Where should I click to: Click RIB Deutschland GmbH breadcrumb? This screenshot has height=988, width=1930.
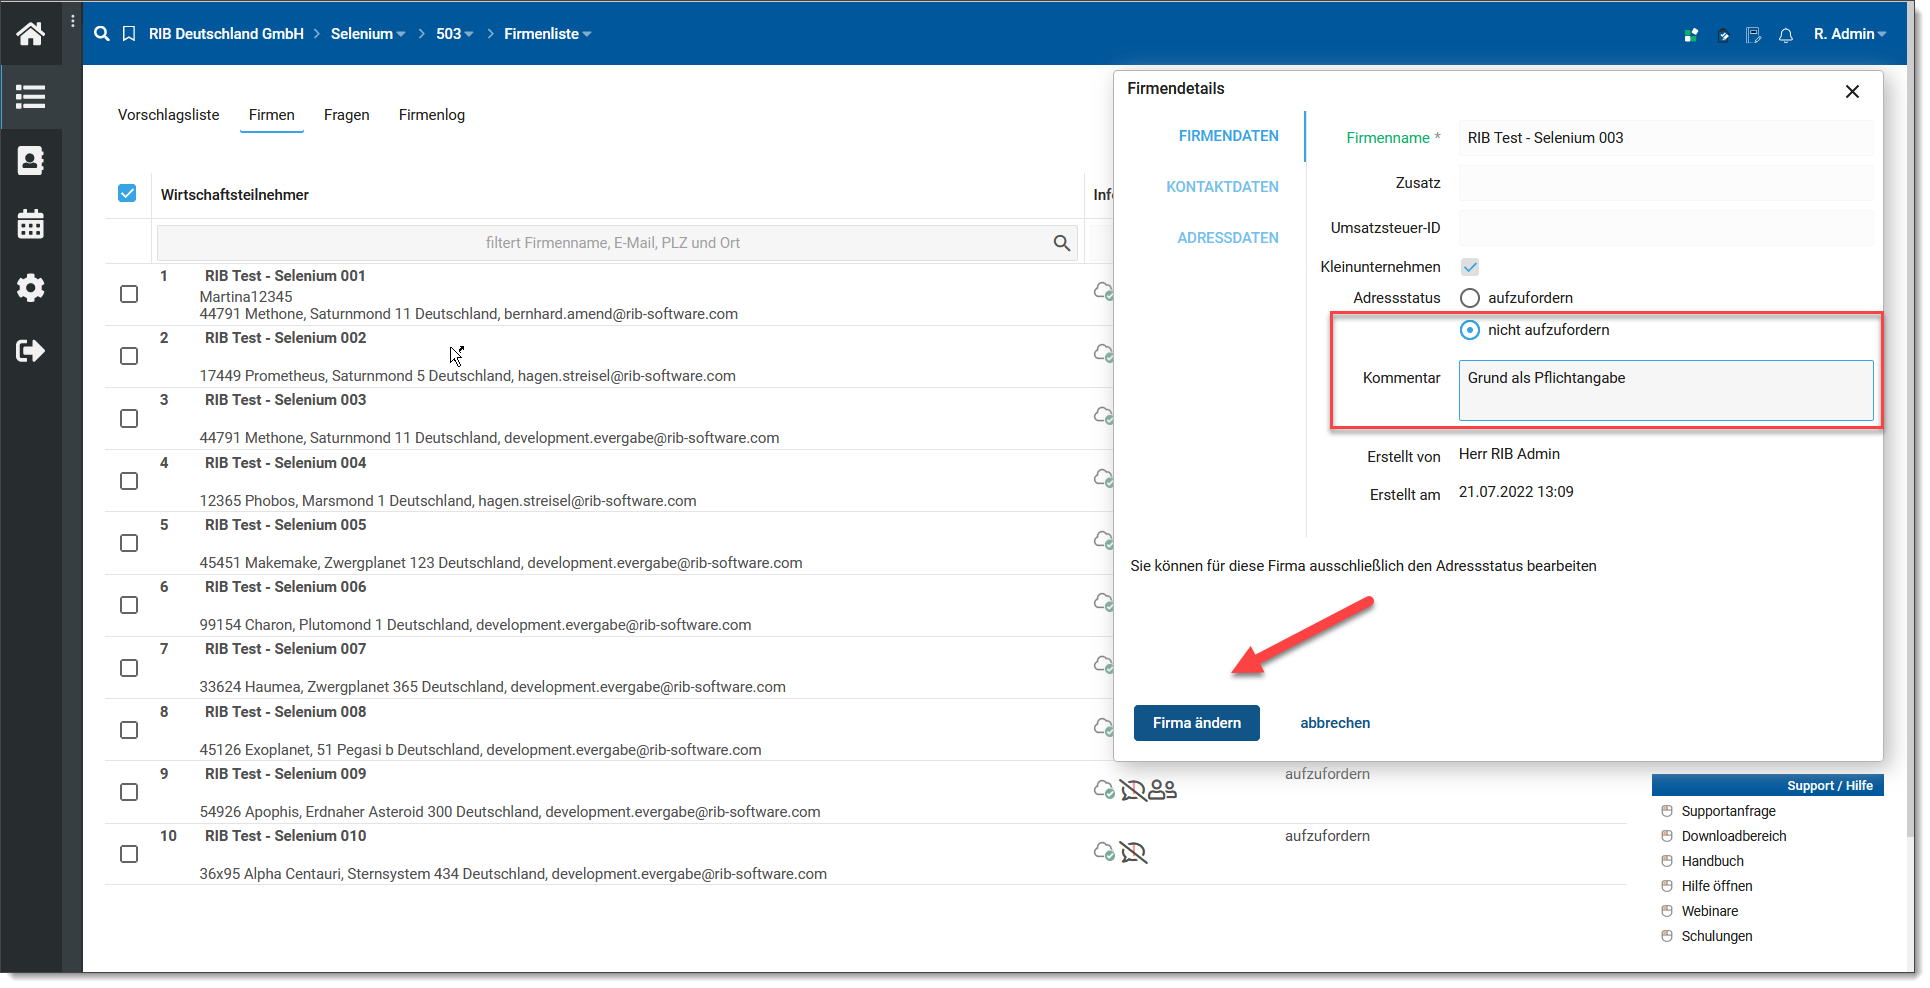(226, 34)
